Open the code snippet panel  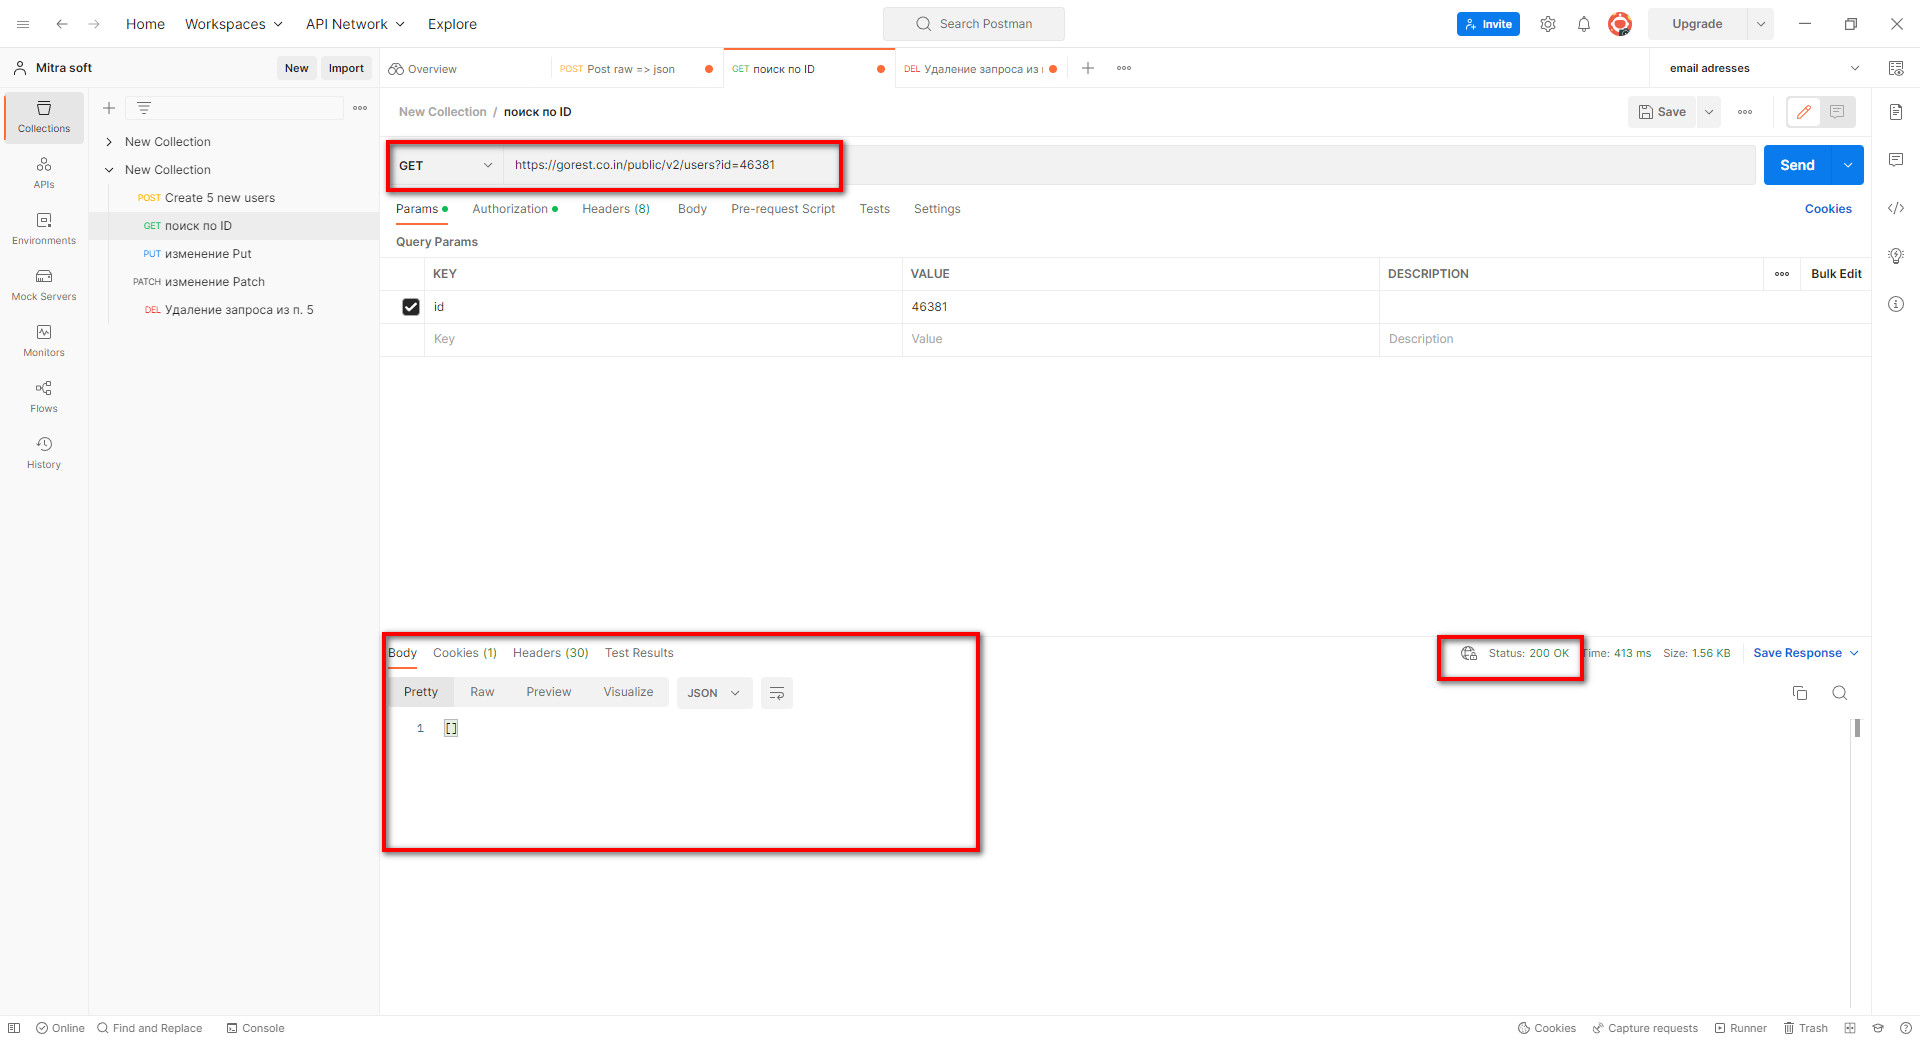(x=1896, y=208)
